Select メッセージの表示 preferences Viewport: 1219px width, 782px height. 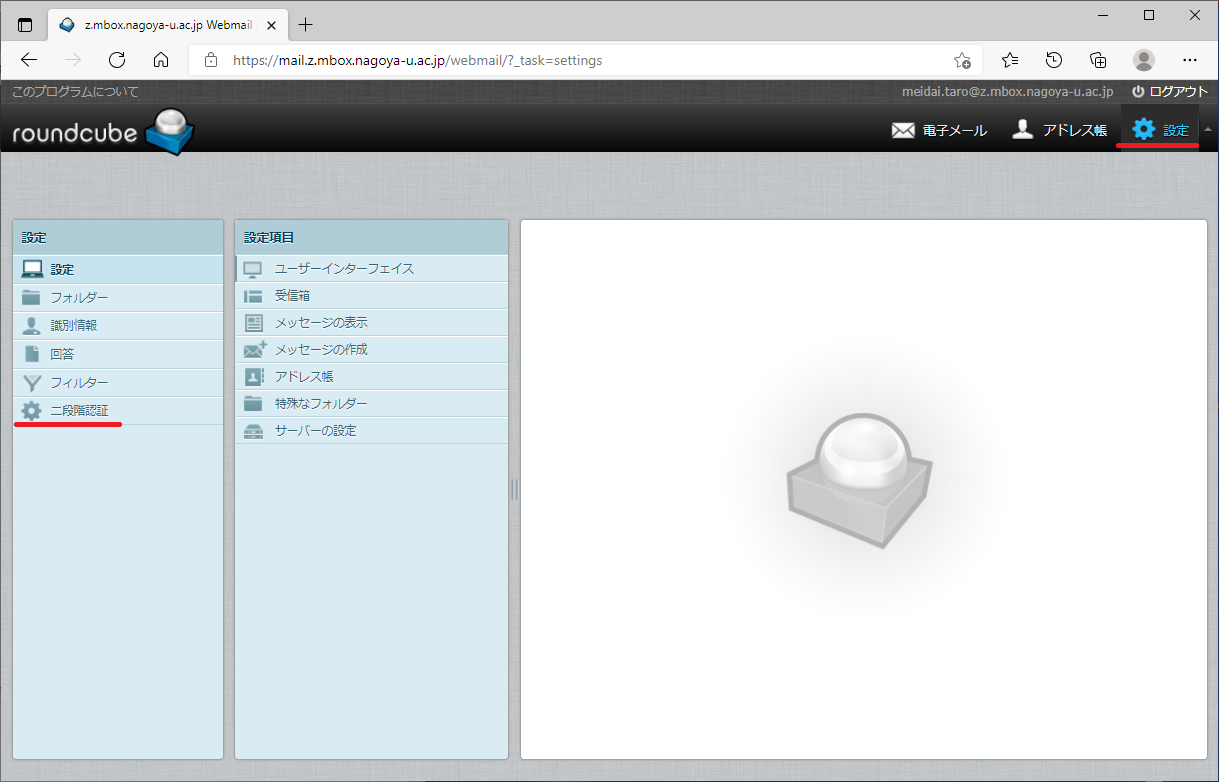(x=321, y=323)
